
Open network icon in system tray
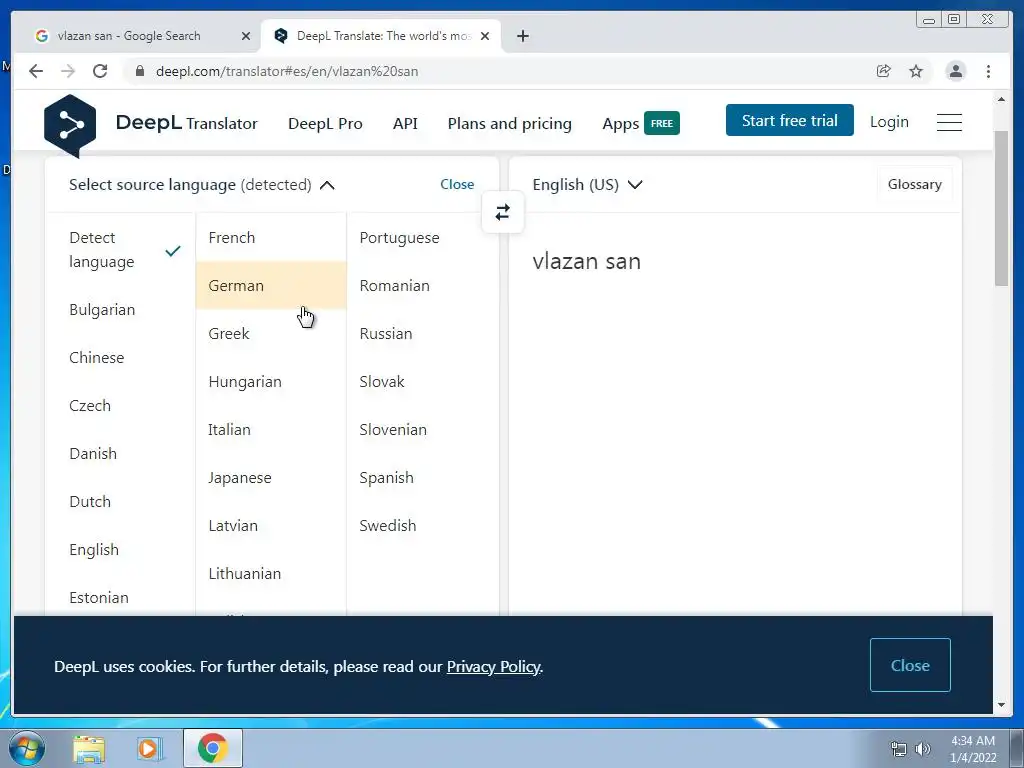click(x=899, y=749)
